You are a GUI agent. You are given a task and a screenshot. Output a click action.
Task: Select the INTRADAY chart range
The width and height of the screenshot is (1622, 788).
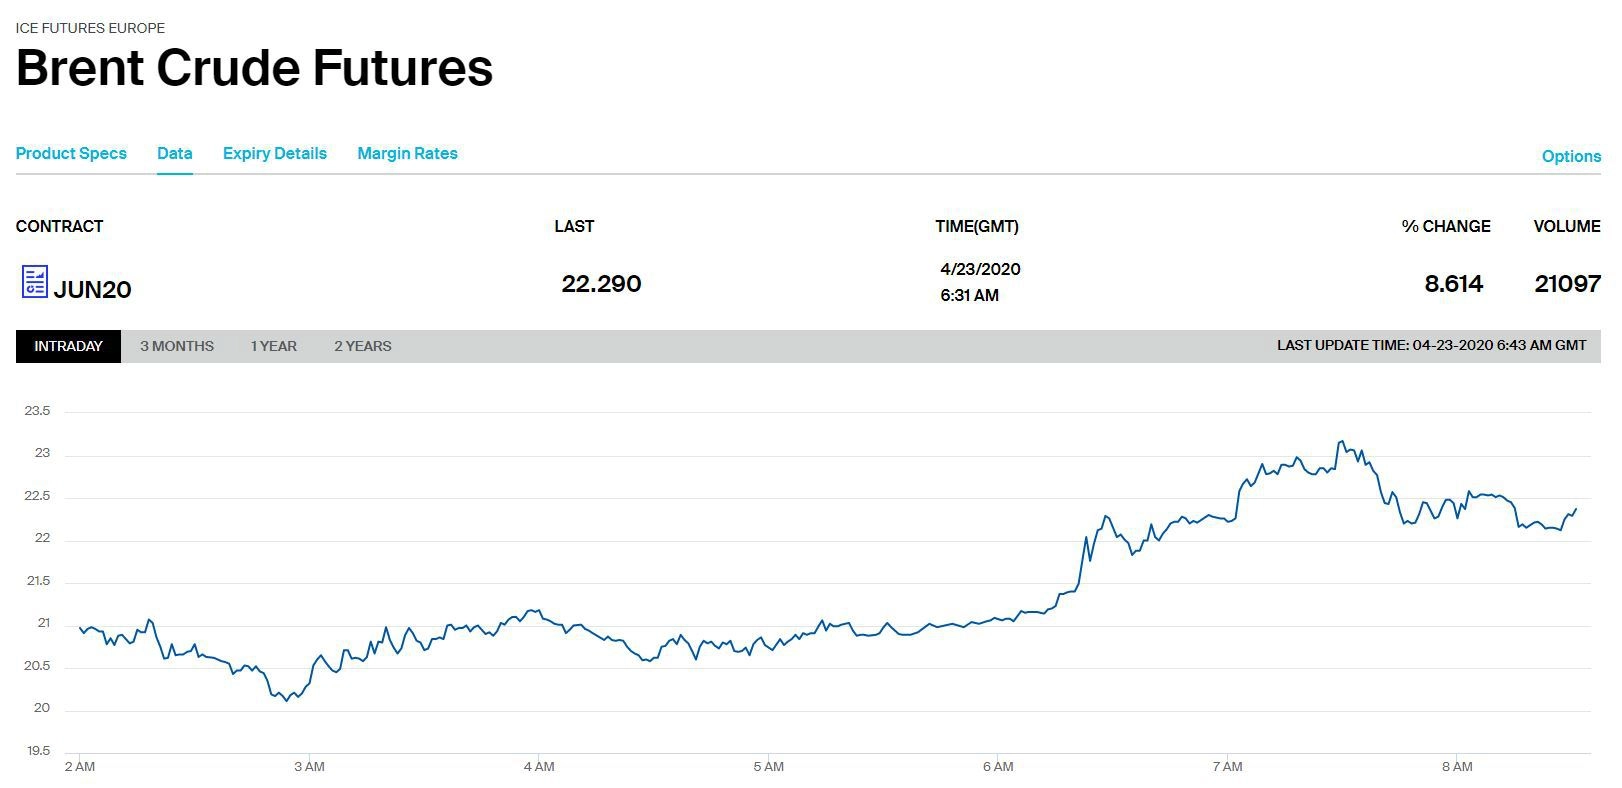pyautogui.click(x=68, y=346)
